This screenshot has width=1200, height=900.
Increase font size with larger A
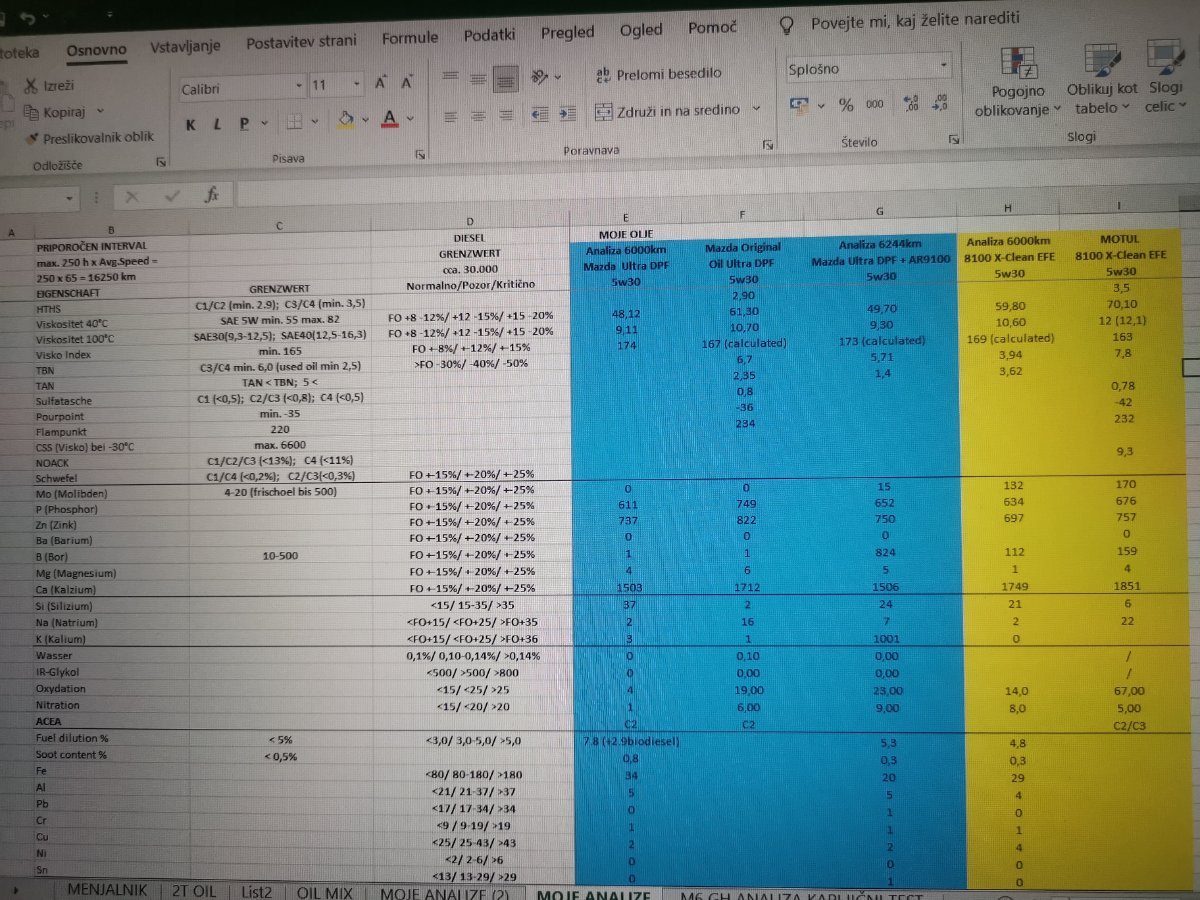[381, 84]
